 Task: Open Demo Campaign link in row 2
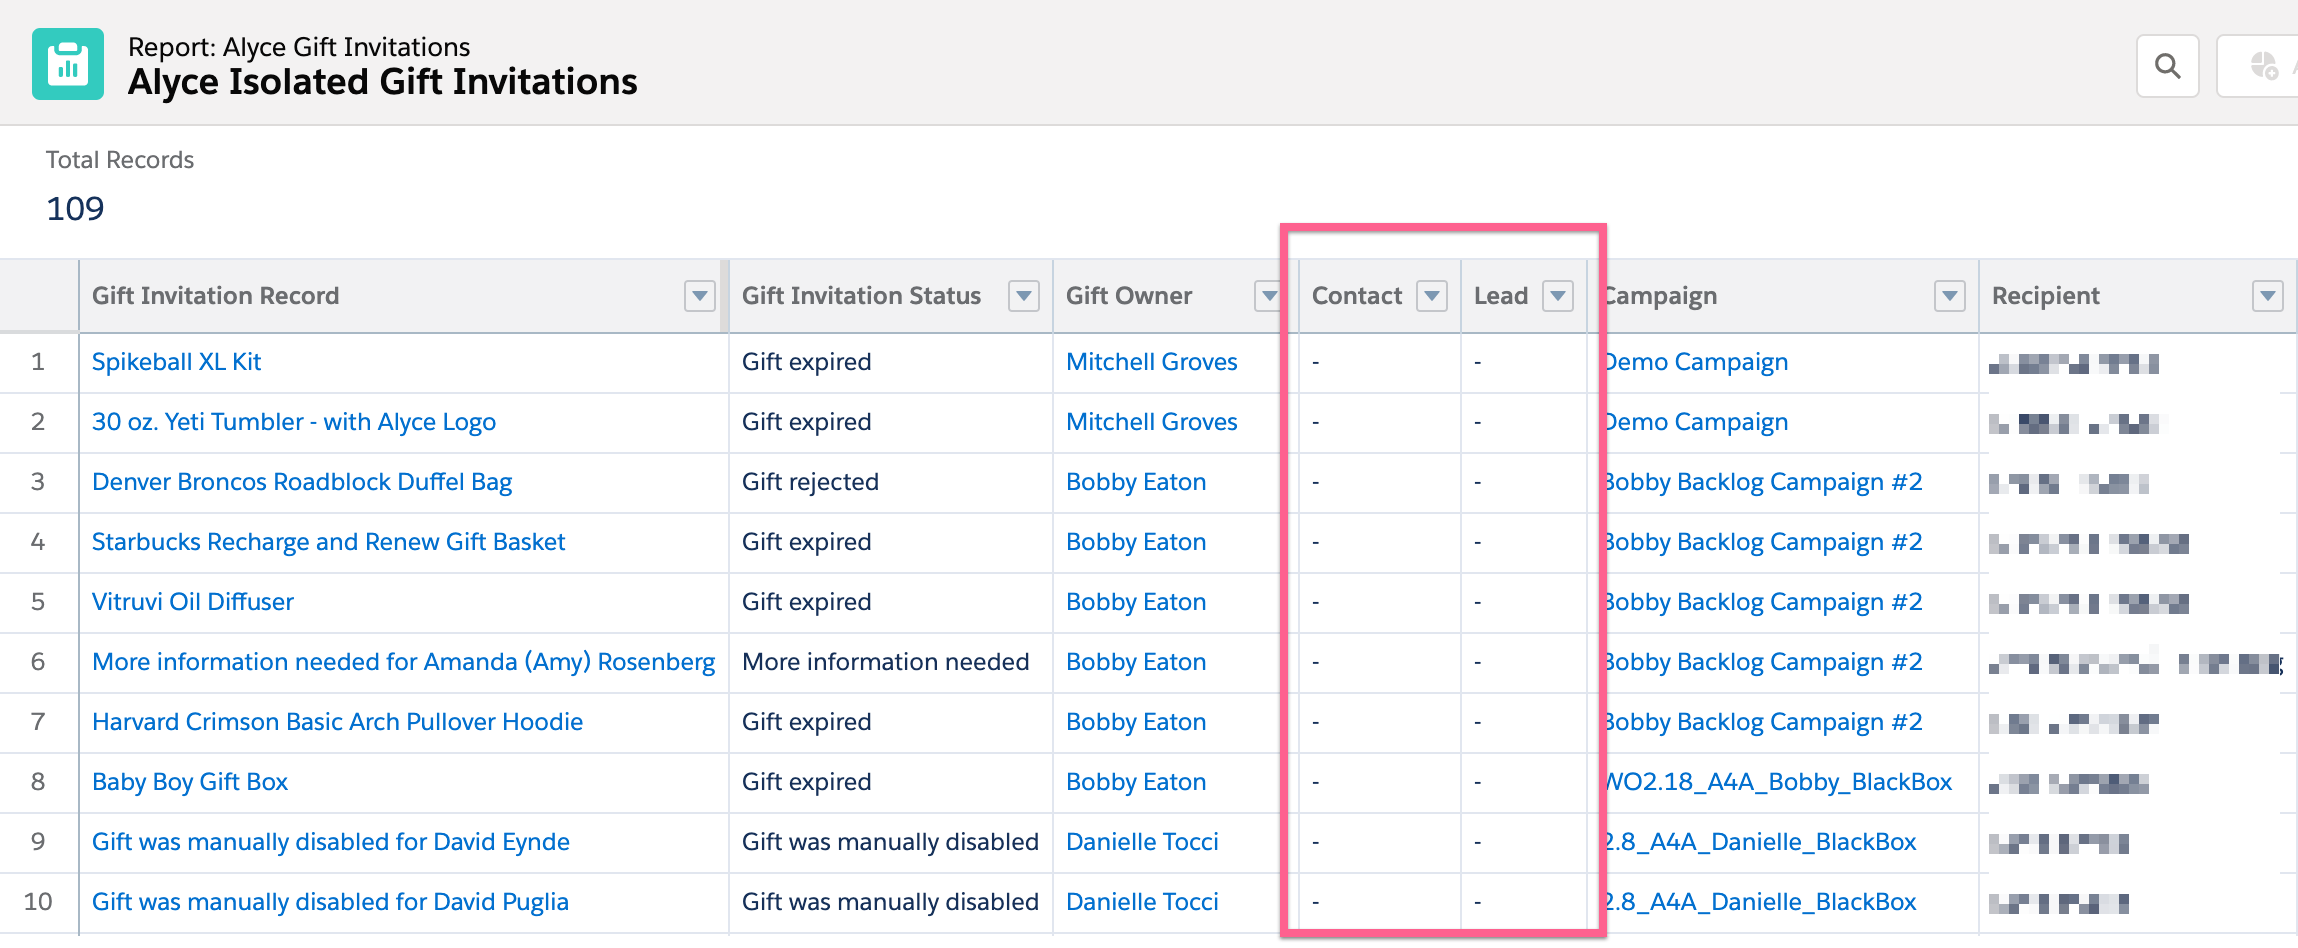(x=1696, y=422)
